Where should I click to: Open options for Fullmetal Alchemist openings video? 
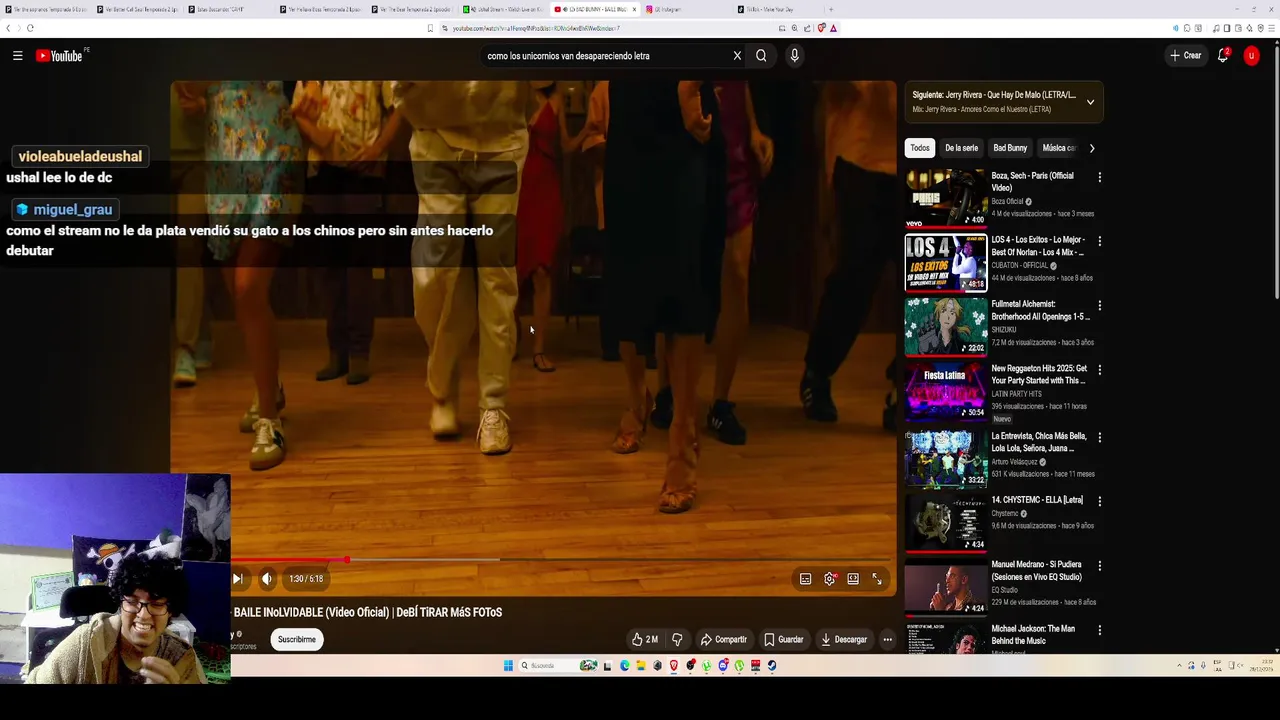pos(1099,305)
